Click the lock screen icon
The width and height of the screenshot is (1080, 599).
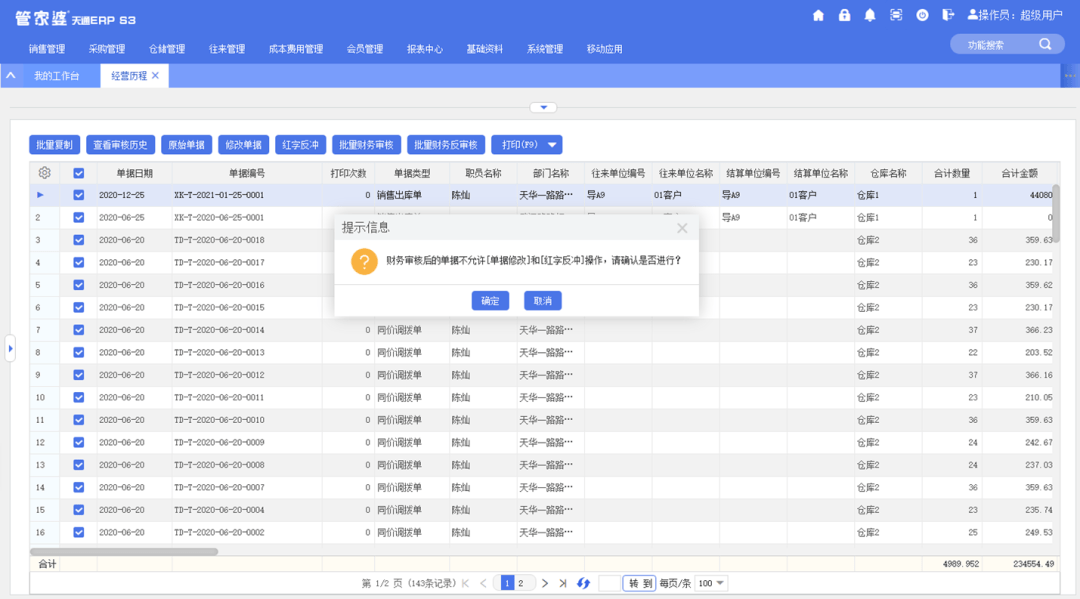[845, 16]
